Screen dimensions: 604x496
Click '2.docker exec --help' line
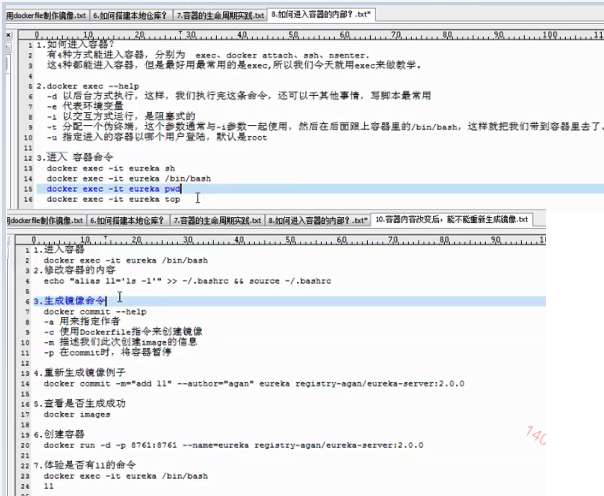coord(88,86)
